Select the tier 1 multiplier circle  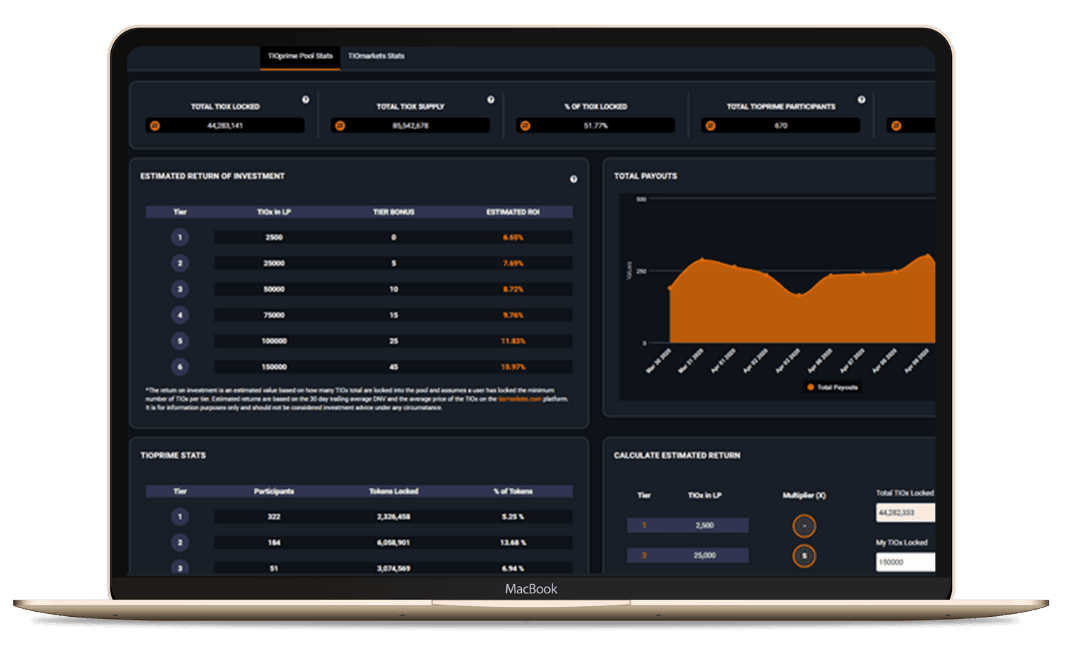click(x=803, y=526)
